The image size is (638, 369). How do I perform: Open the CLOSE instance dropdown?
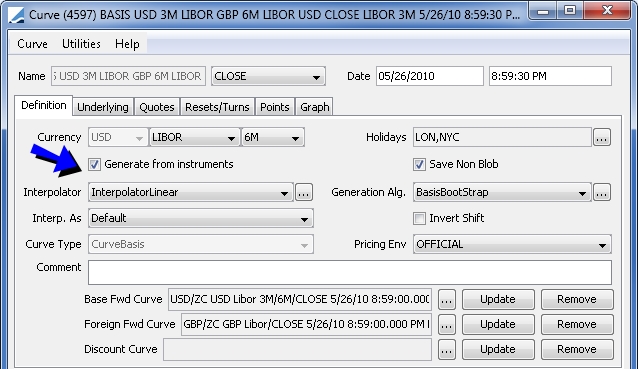268,76
